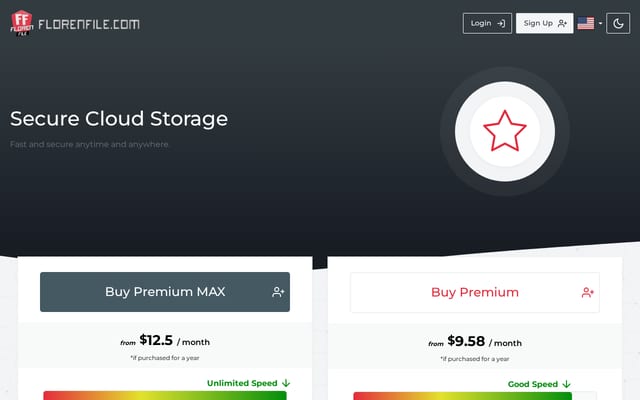Click '*if purchased for a year' under $12.5
Image resolution: width=640 pixels, height=400 pixels.
click(165, 358)
